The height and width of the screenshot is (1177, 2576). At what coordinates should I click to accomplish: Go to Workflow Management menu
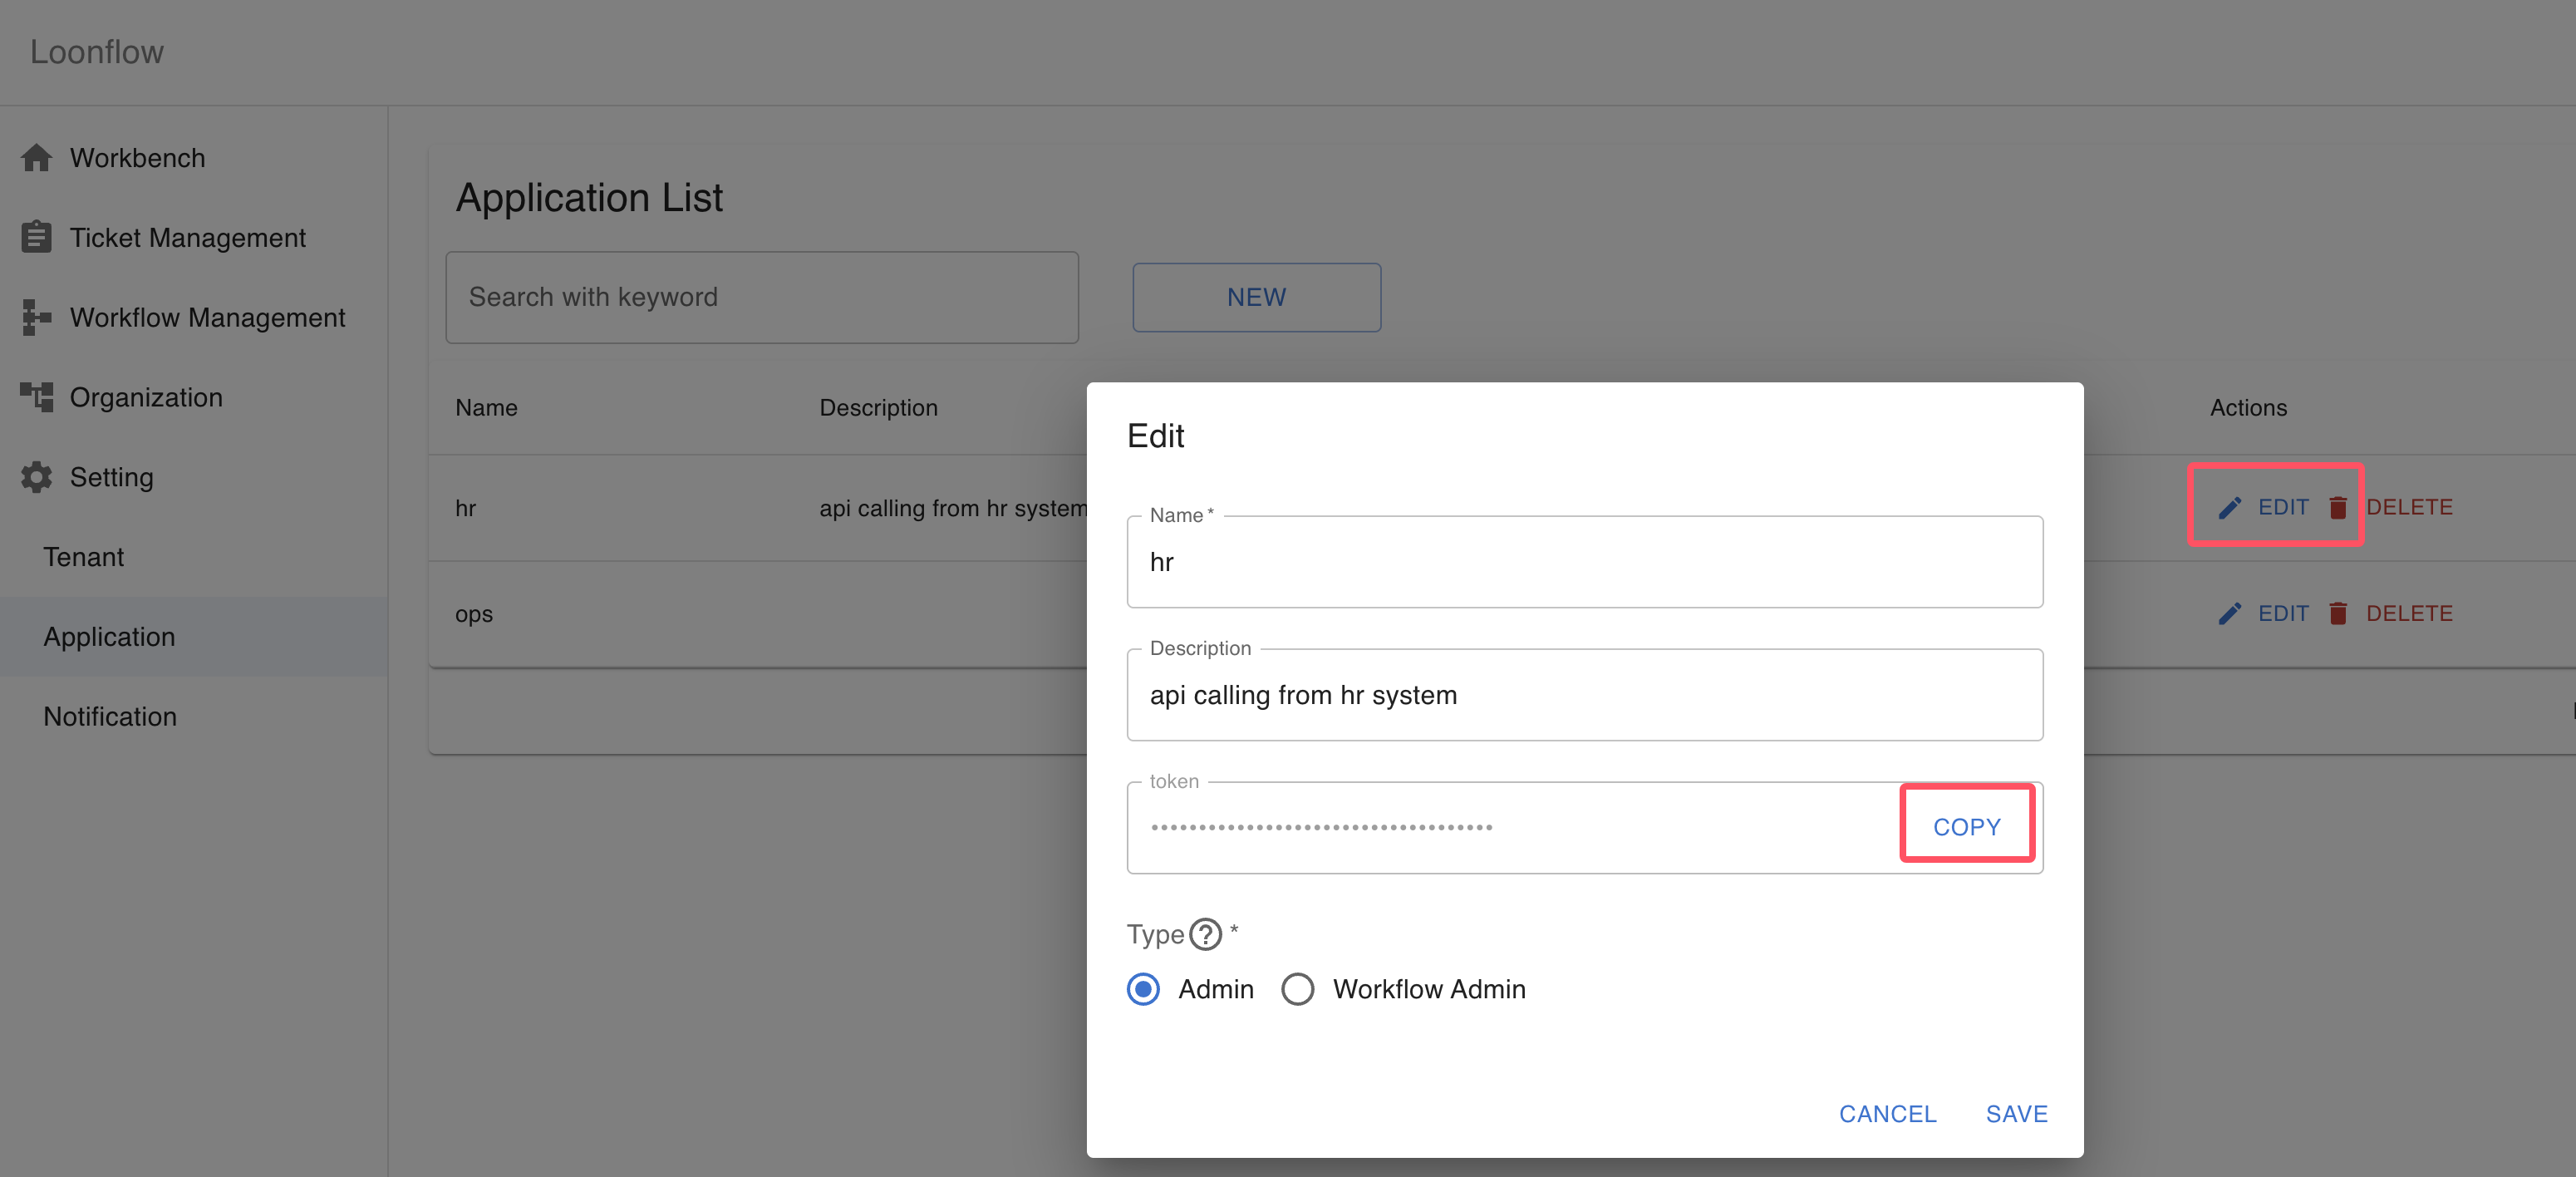click(x=194, y=317)
